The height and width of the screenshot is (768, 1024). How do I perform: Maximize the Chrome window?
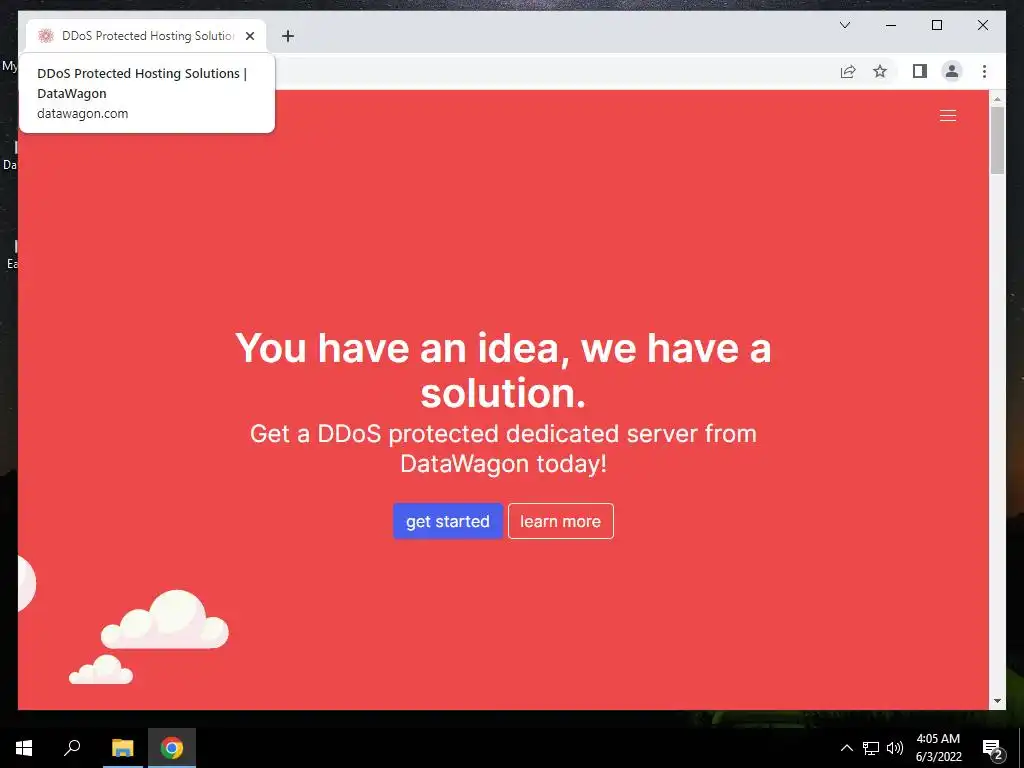[x=936, y=25]
